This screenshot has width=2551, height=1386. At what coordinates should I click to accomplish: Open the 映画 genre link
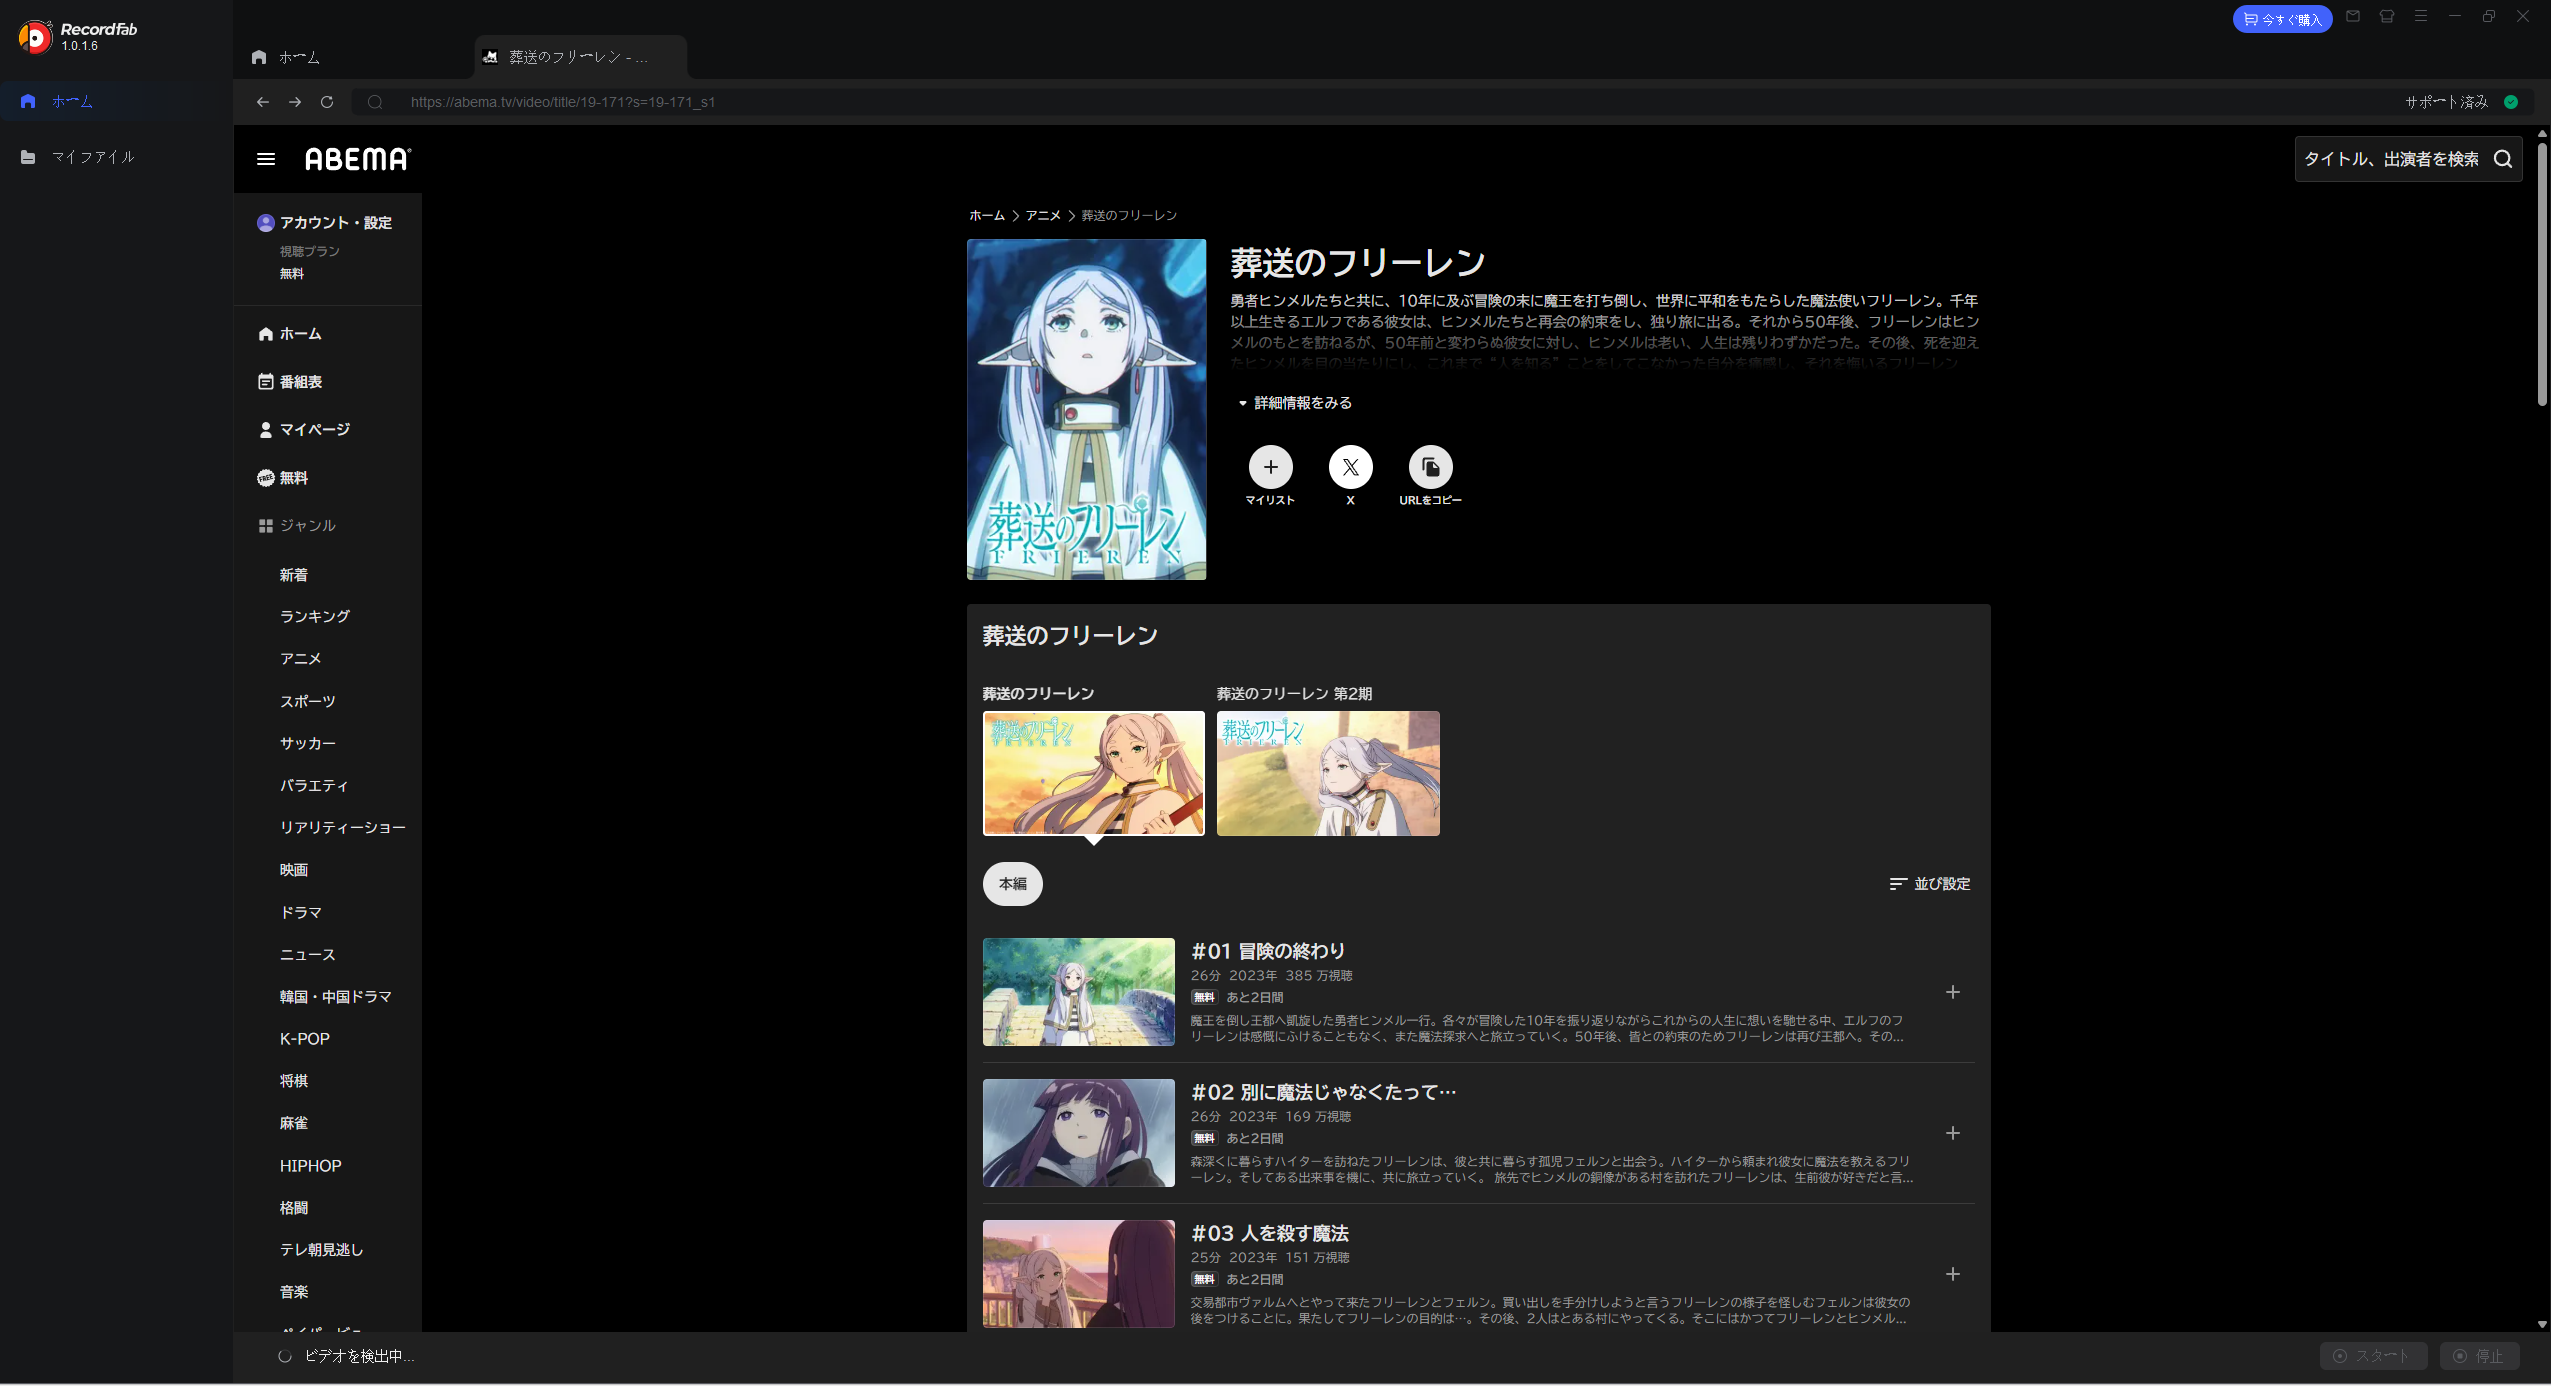(x=294, y=870)
